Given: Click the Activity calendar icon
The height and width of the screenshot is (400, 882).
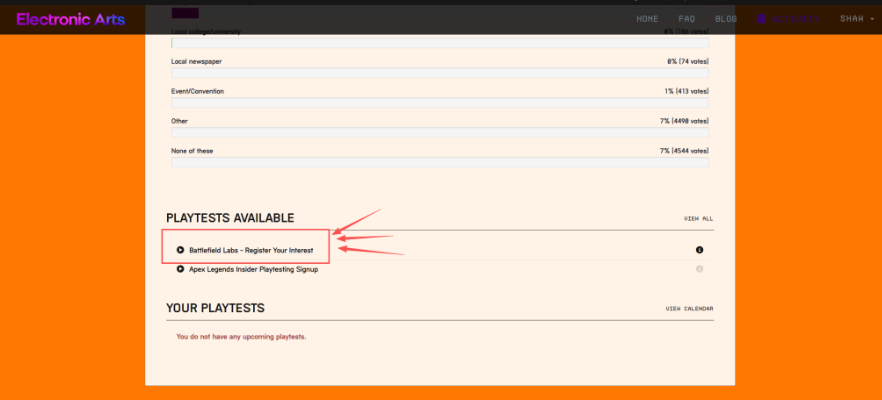Looking at the screenshot, I should 761,19.
